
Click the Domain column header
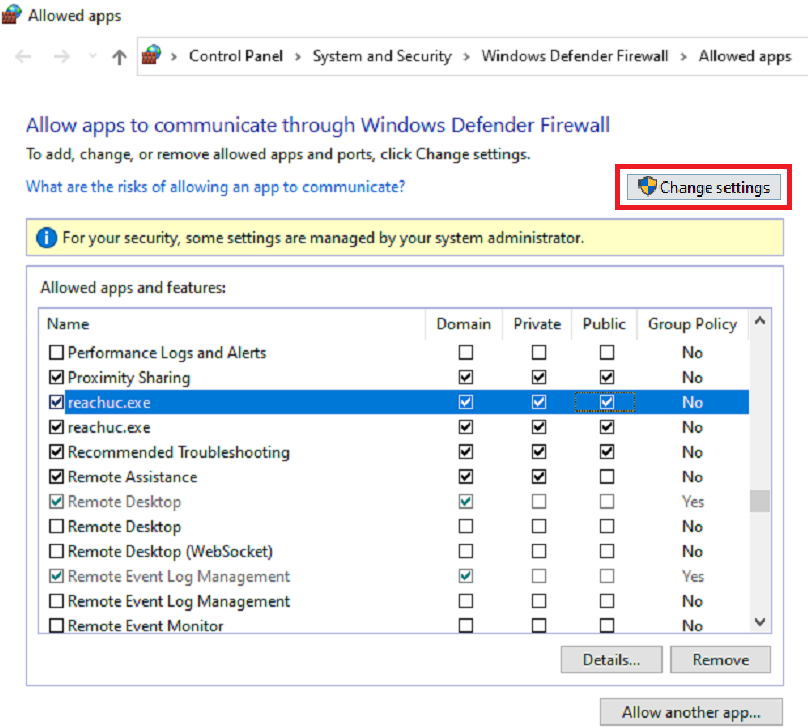click(x=463, y=324)
